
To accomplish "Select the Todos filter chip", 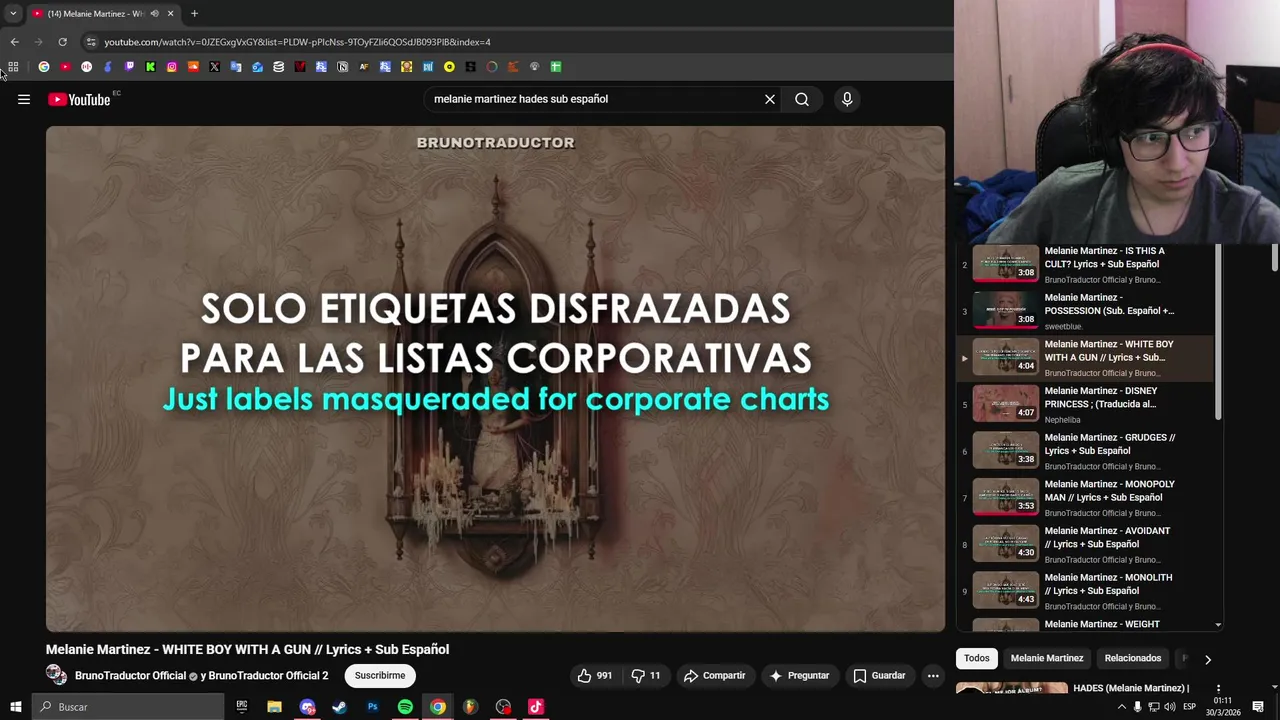I will click(977, 658).
